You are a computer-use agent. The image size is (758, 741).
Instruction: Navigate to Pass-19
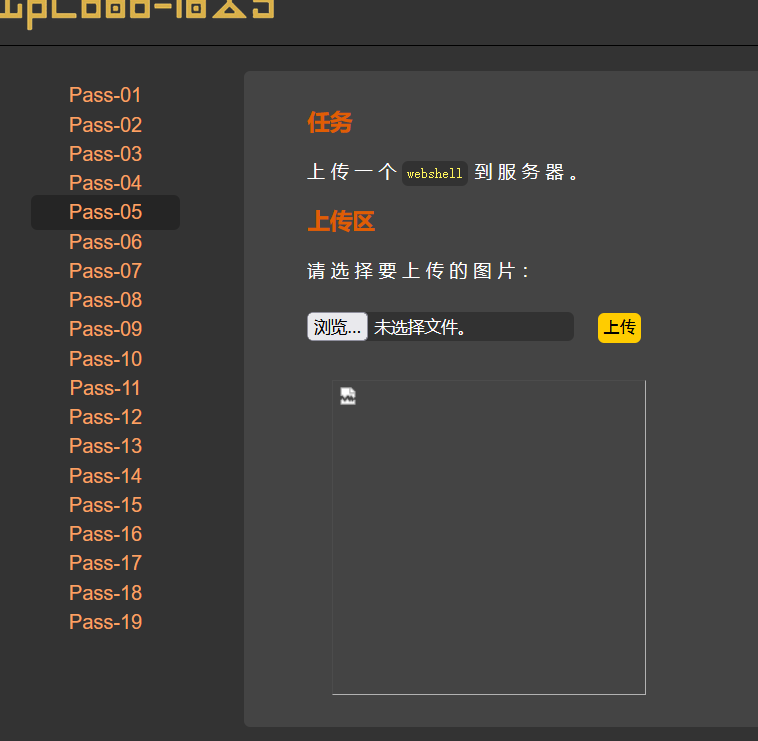105,622
